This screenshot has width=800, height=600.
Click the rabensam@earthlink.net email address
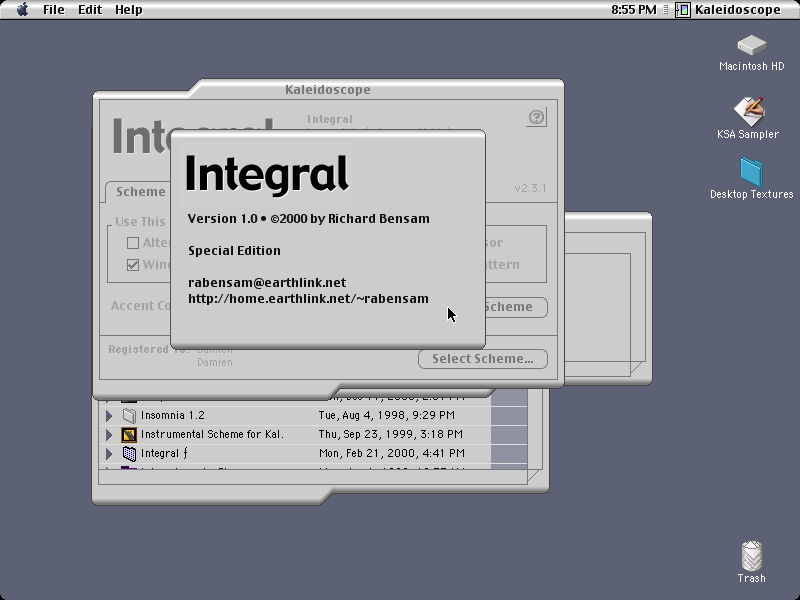coord(267,283)
